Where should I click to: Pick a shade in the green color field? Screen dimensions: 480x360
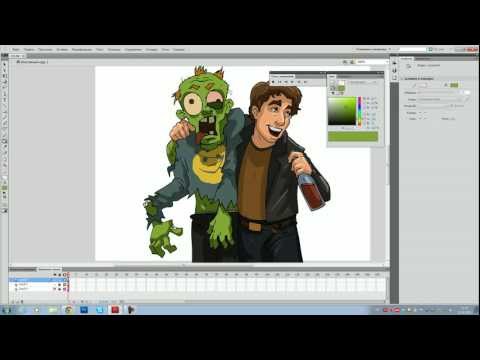click(342, 111)
